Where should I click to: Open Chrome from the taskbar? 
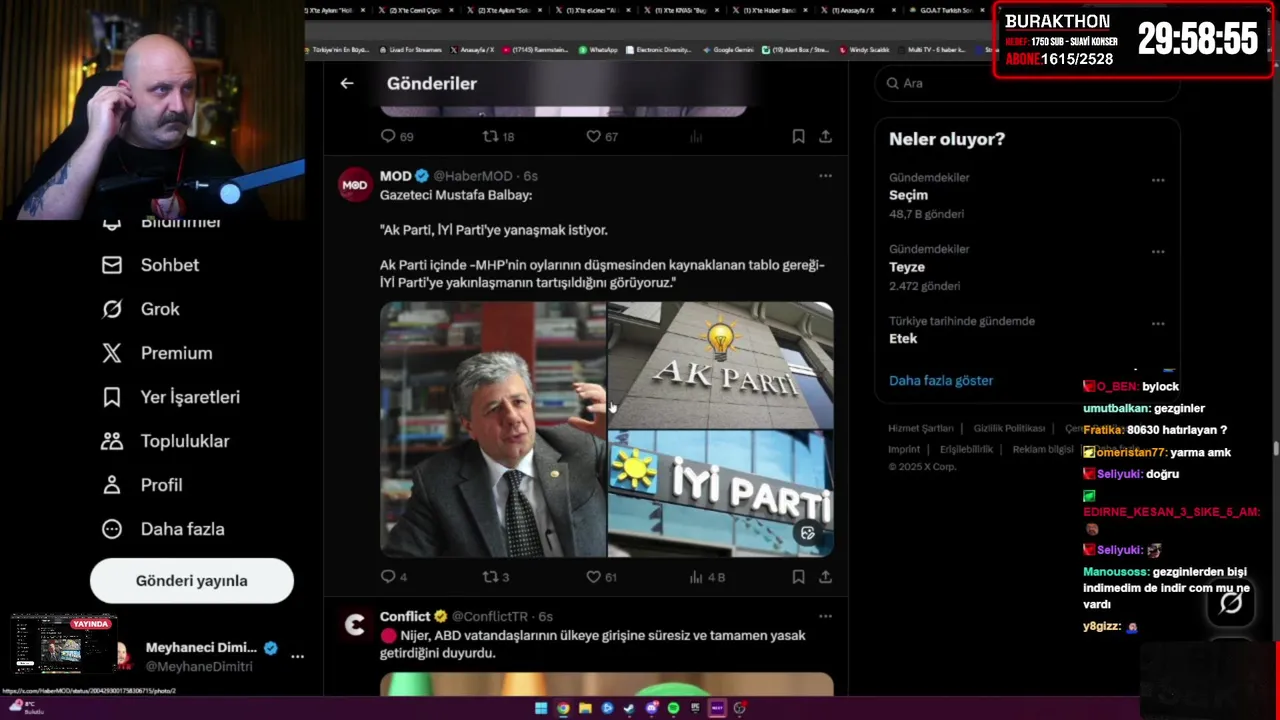tap(563, 708)
